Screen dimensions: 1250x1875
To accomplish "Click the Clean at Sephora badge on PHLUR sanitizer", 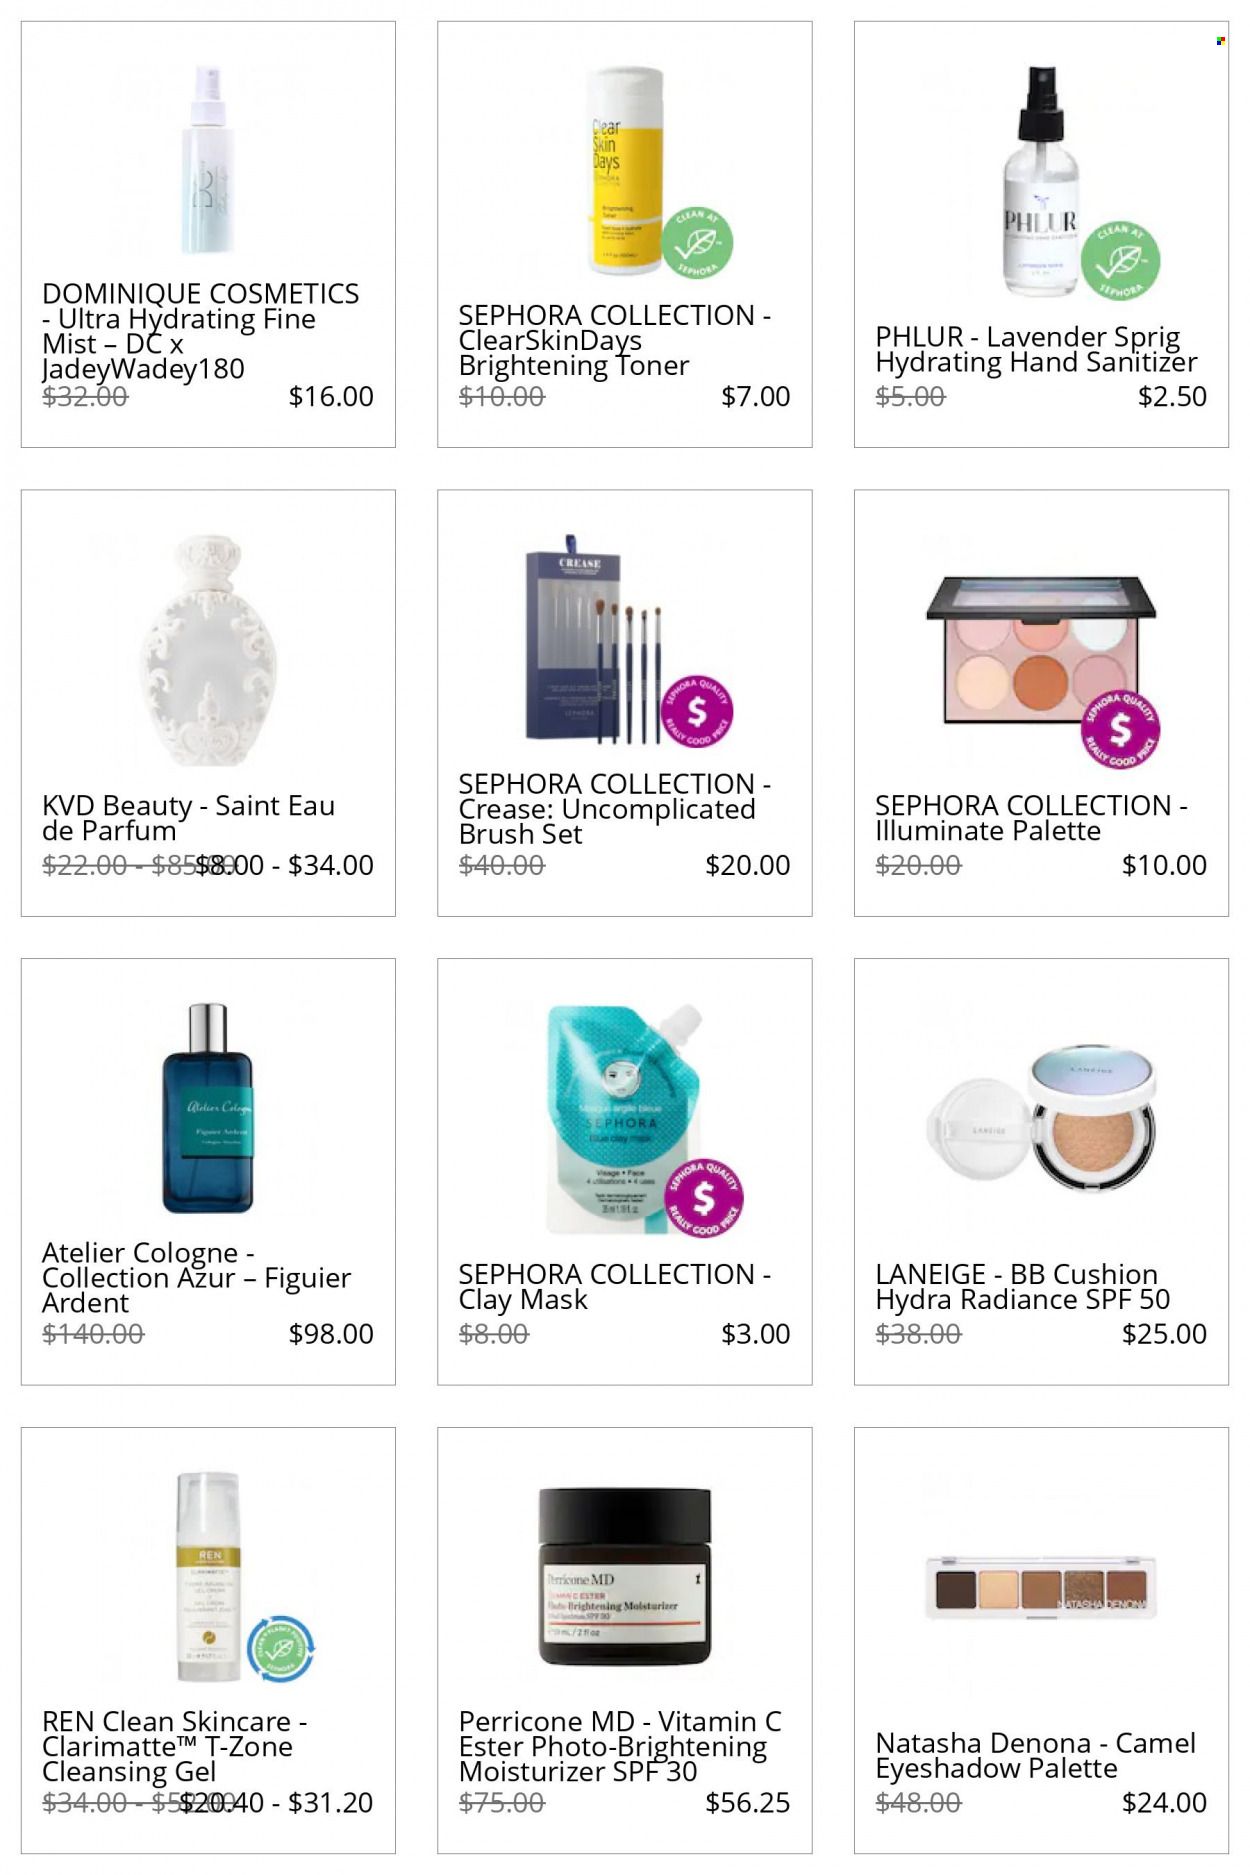I will coord(1121,260).
